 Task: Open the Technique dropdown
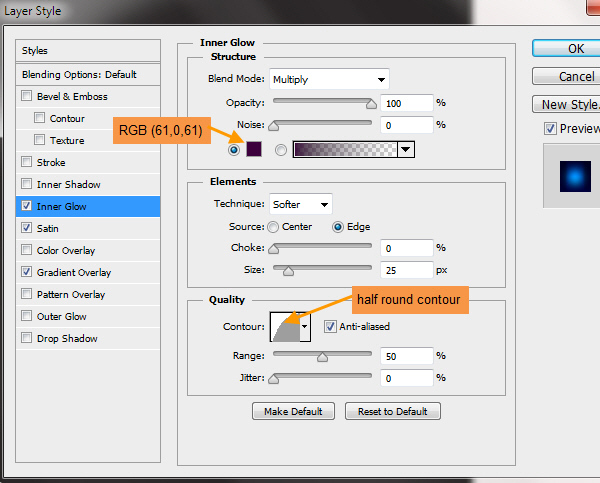coord(301,204)
